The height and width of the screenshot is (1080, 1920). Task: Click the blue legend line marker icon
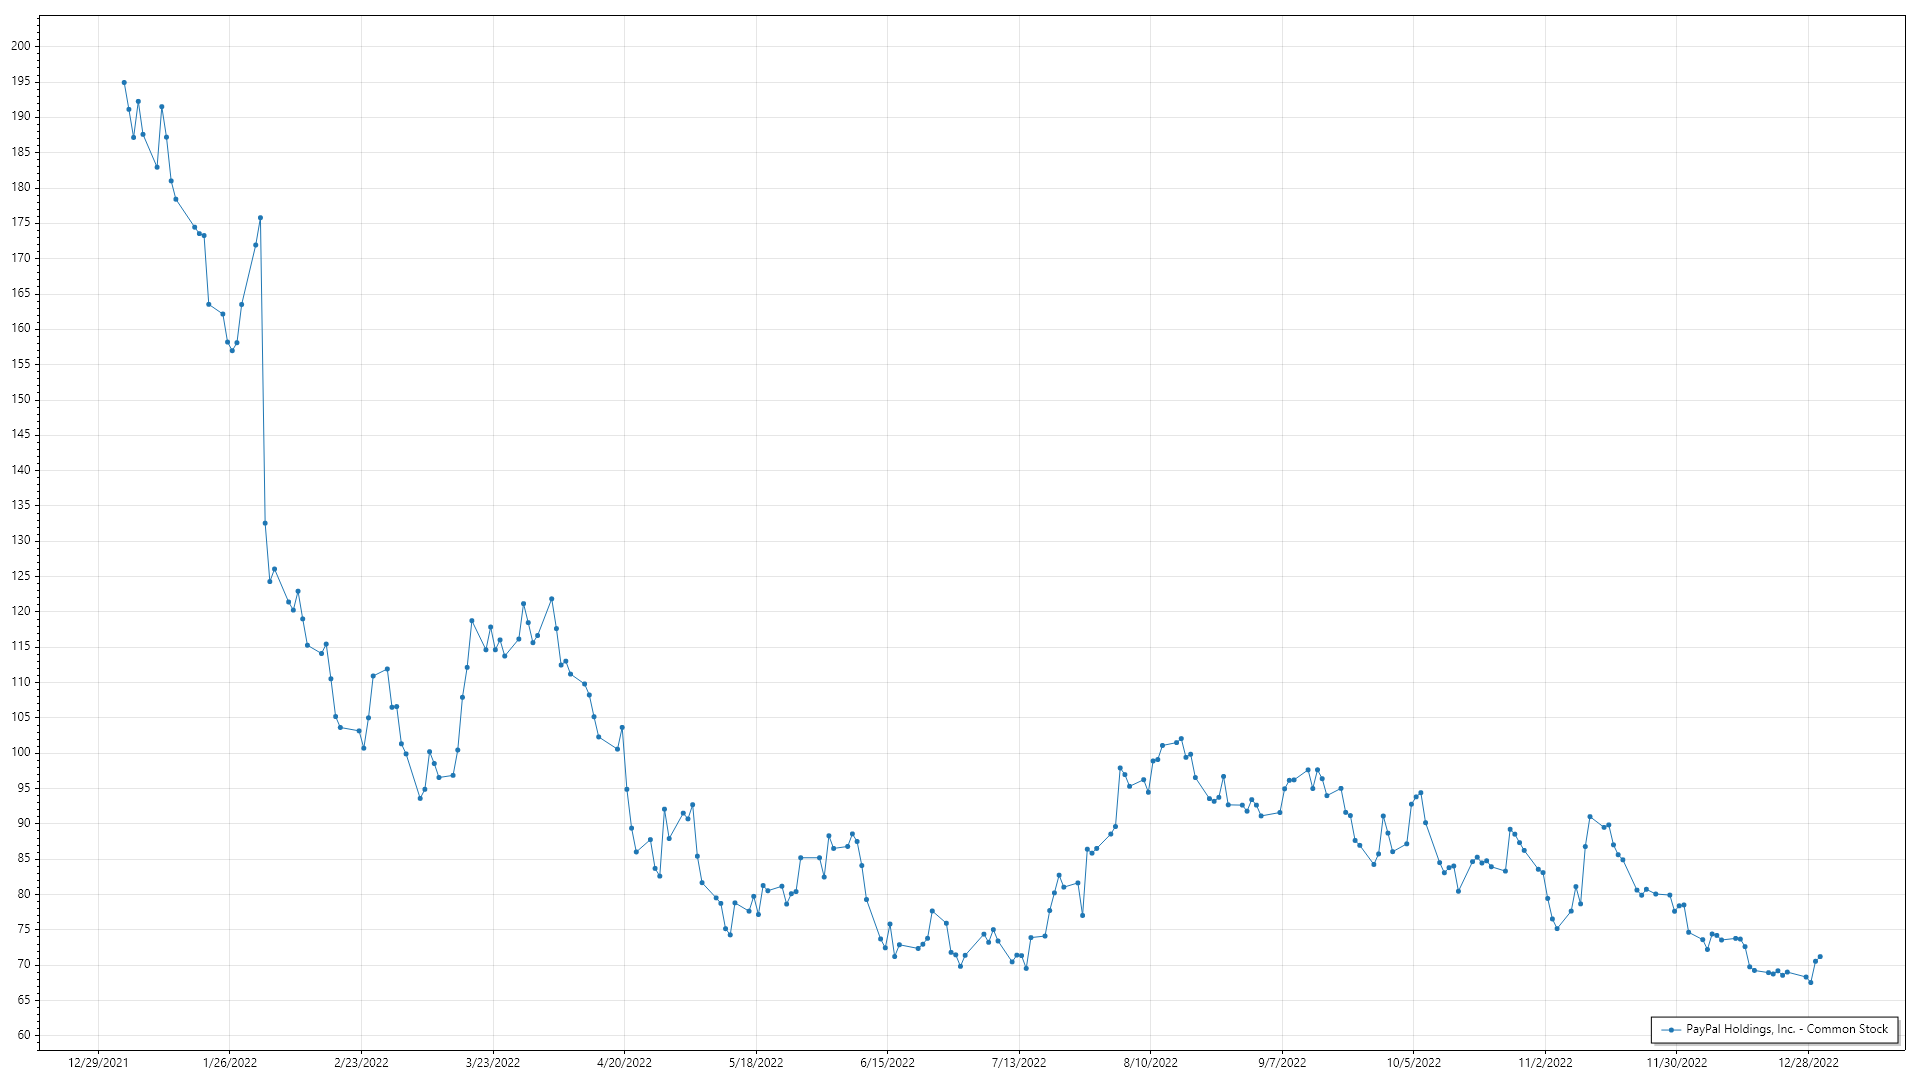click(x=1671, y=1029)
